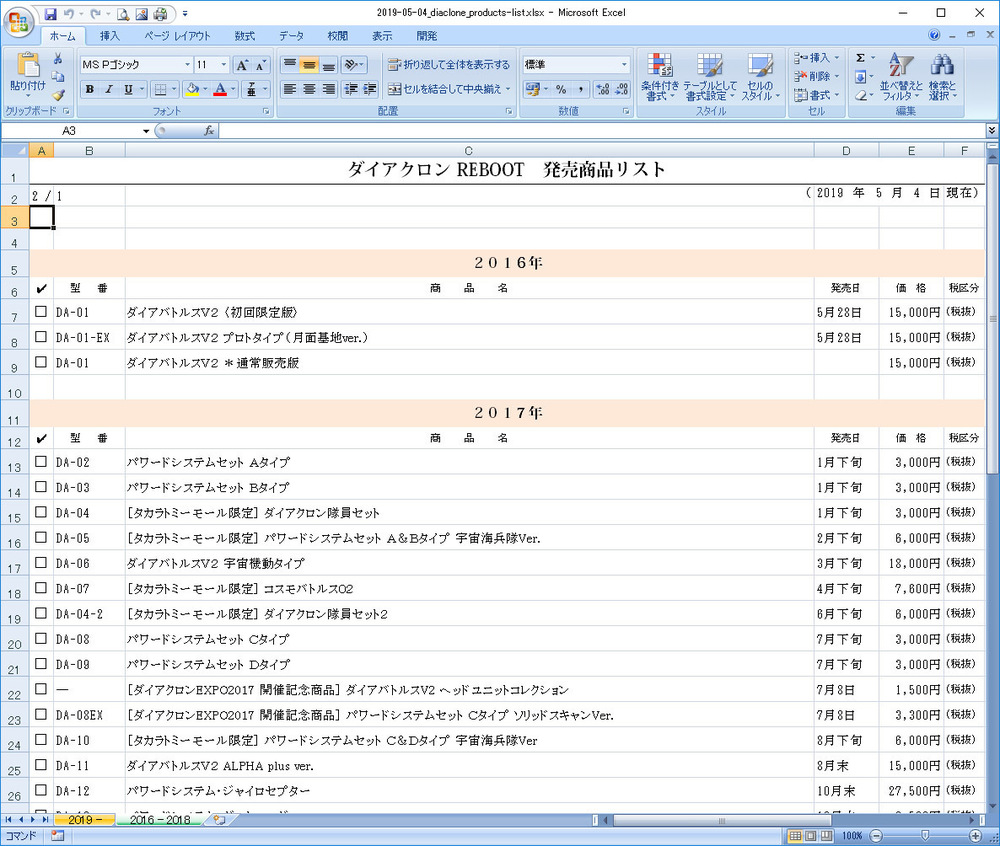The height and width of the screenshot is (846, 1000).
Task: Check the box for DA-07 row
Action: coord(41,588)
